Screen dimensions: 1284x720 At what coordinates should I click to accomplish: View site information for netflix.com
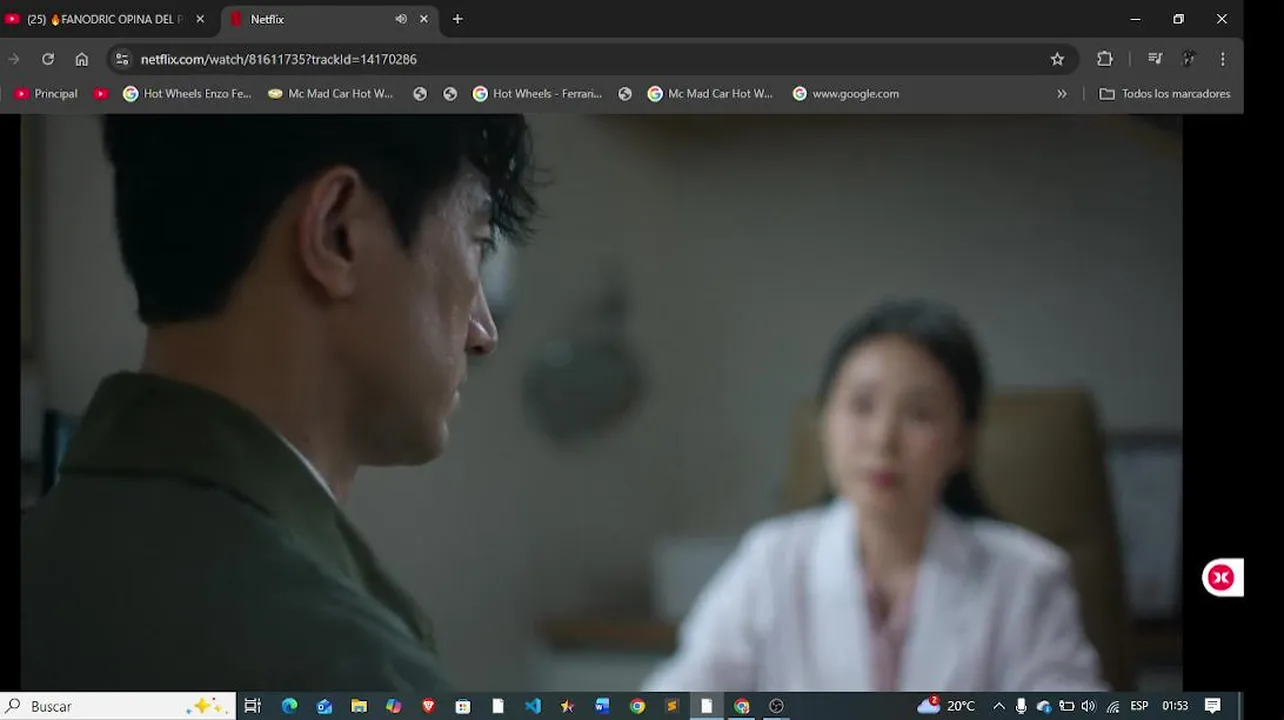click(x=122, y=59)
